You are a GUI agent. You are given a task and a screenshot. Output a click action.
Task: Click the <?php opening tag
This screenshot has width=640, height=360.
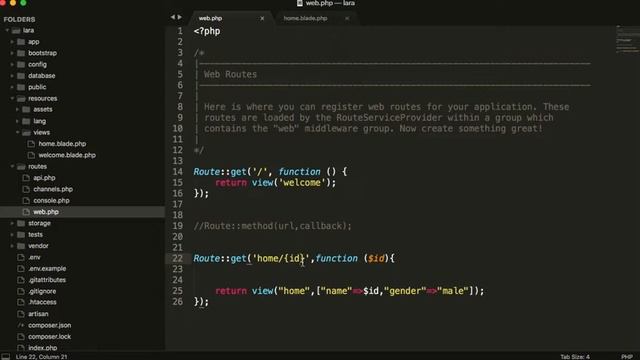coord(207,31)
